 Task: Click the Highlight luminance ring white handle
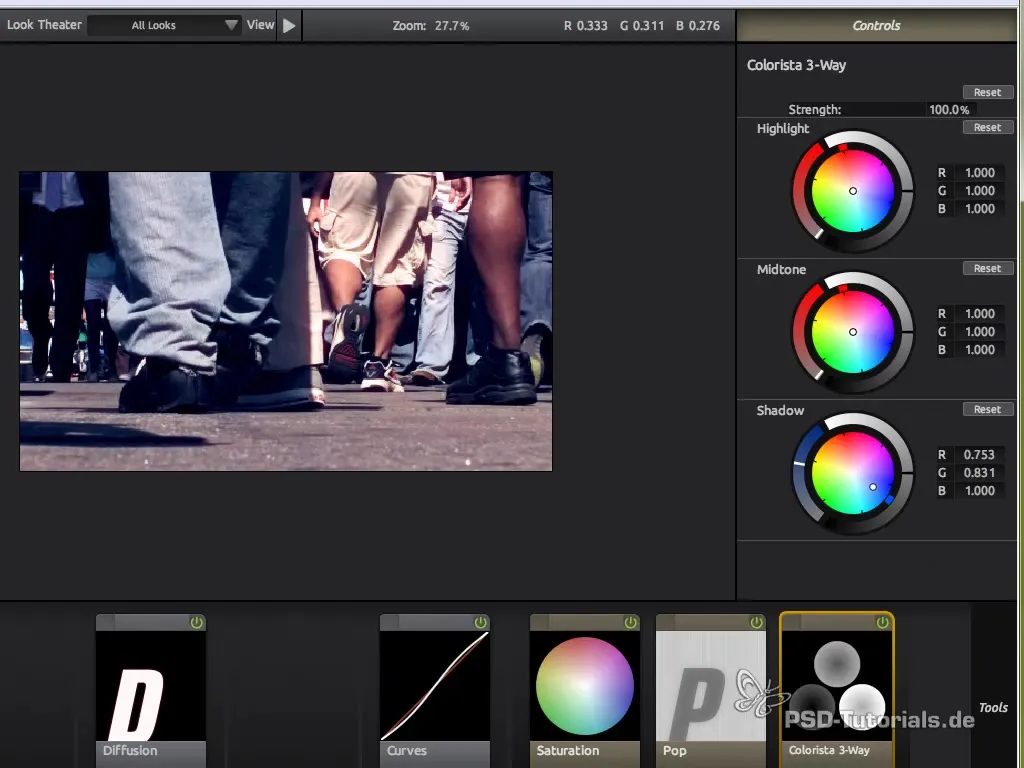coord(818,234)
